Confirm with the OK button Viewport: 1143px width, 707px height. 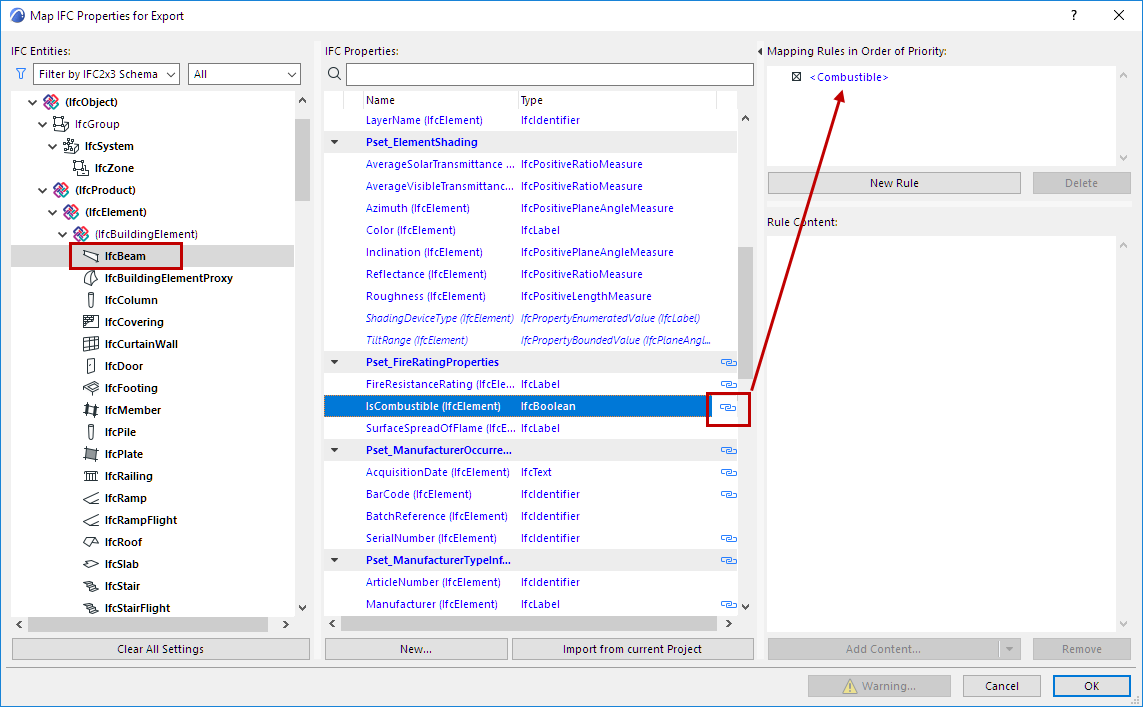(1091, 686)
